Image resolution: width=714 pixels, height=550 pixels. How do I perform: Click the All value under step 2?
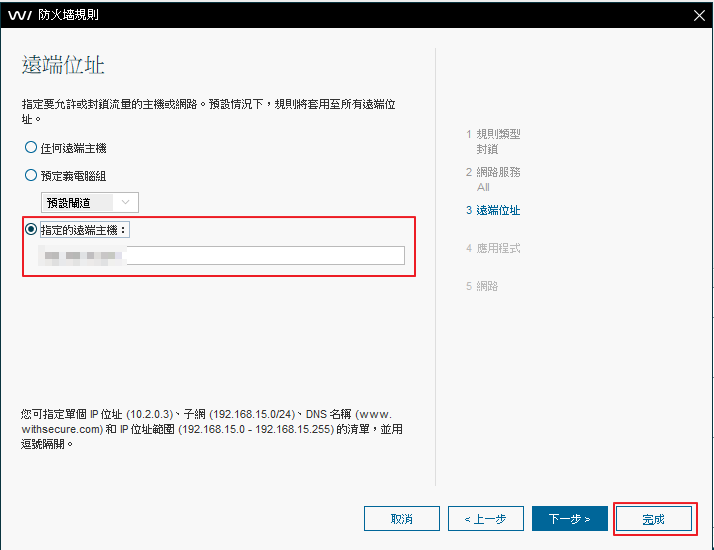[483, 187]
